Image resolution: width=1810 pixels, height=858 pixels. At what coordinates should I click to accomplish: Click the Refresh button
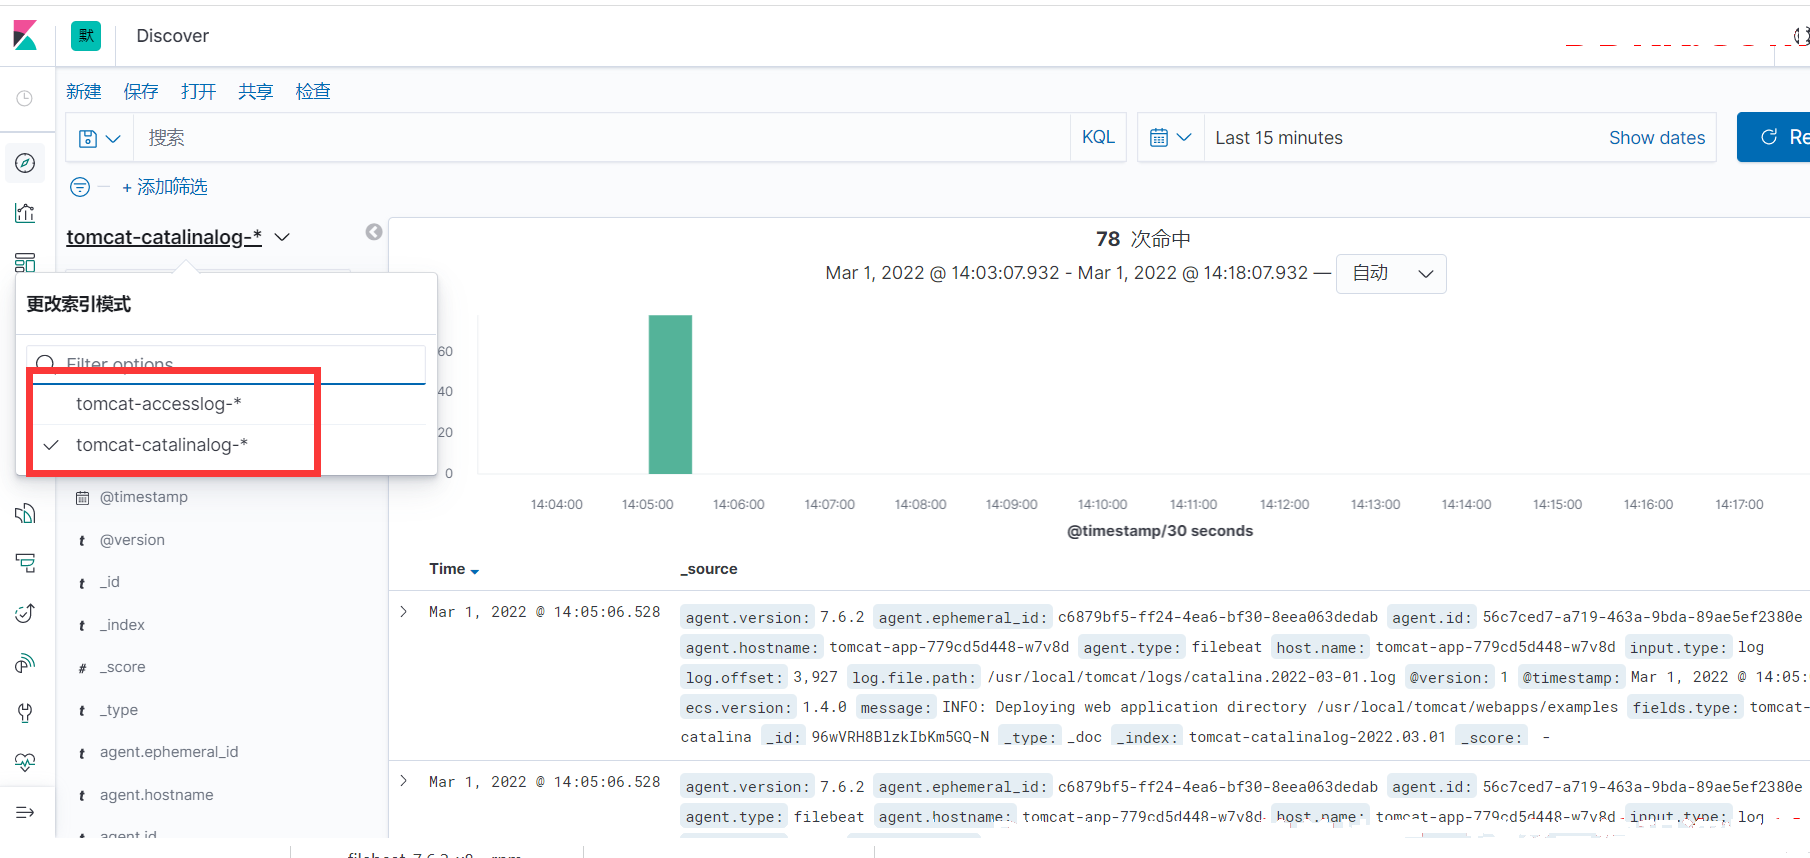pyautogui.click(x=1774, y=137)
